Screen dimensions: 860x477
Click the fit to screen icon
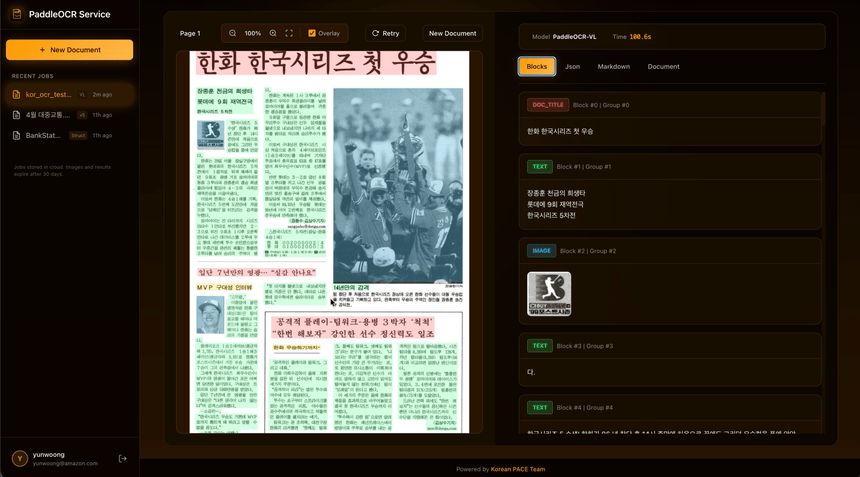tap(289, 33)
